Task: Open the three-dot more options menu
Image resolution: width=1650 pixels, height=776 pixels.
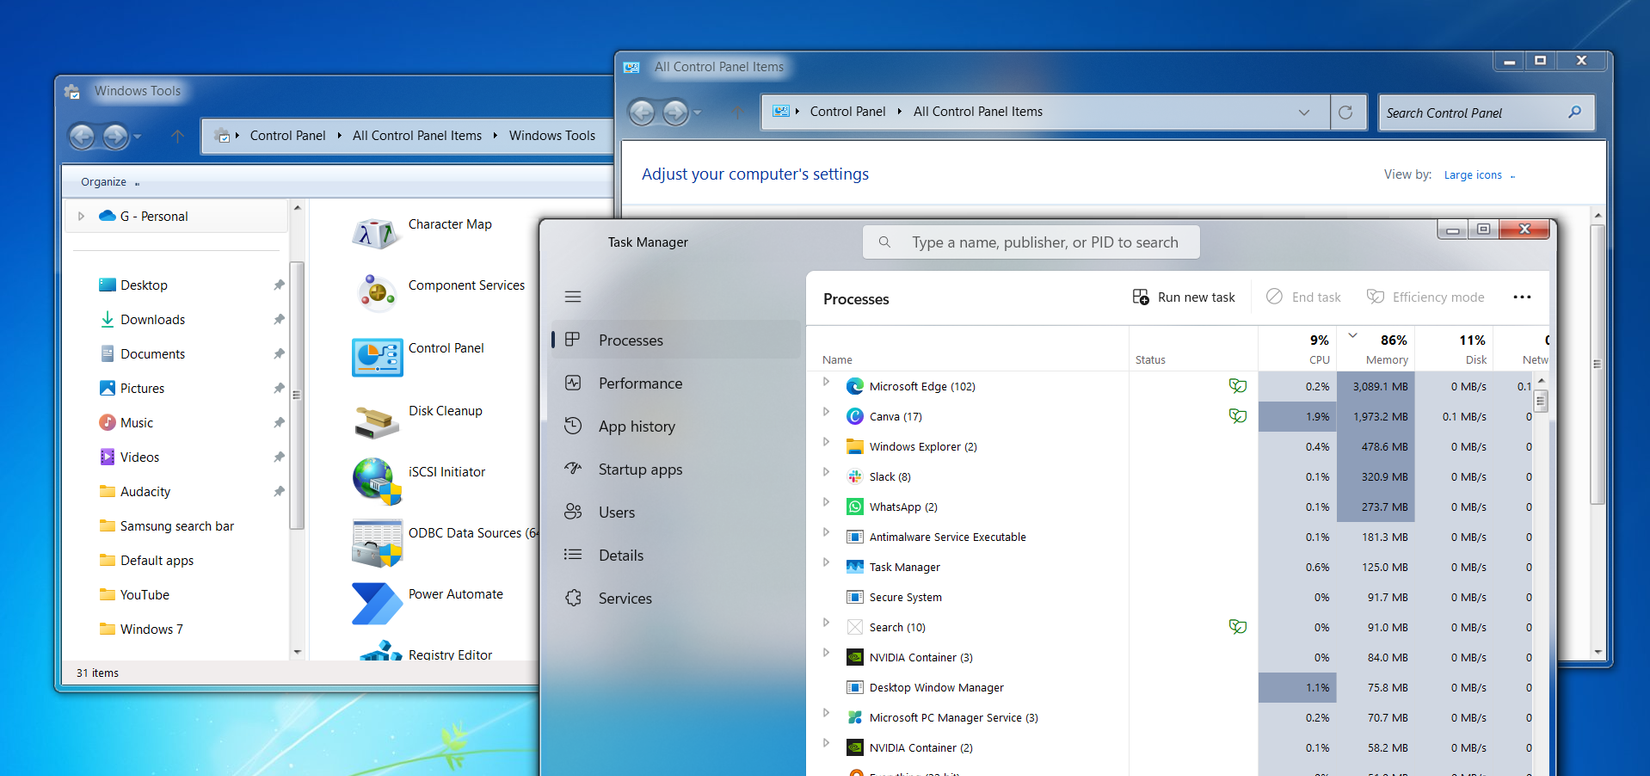Action: coord(1522,297)
